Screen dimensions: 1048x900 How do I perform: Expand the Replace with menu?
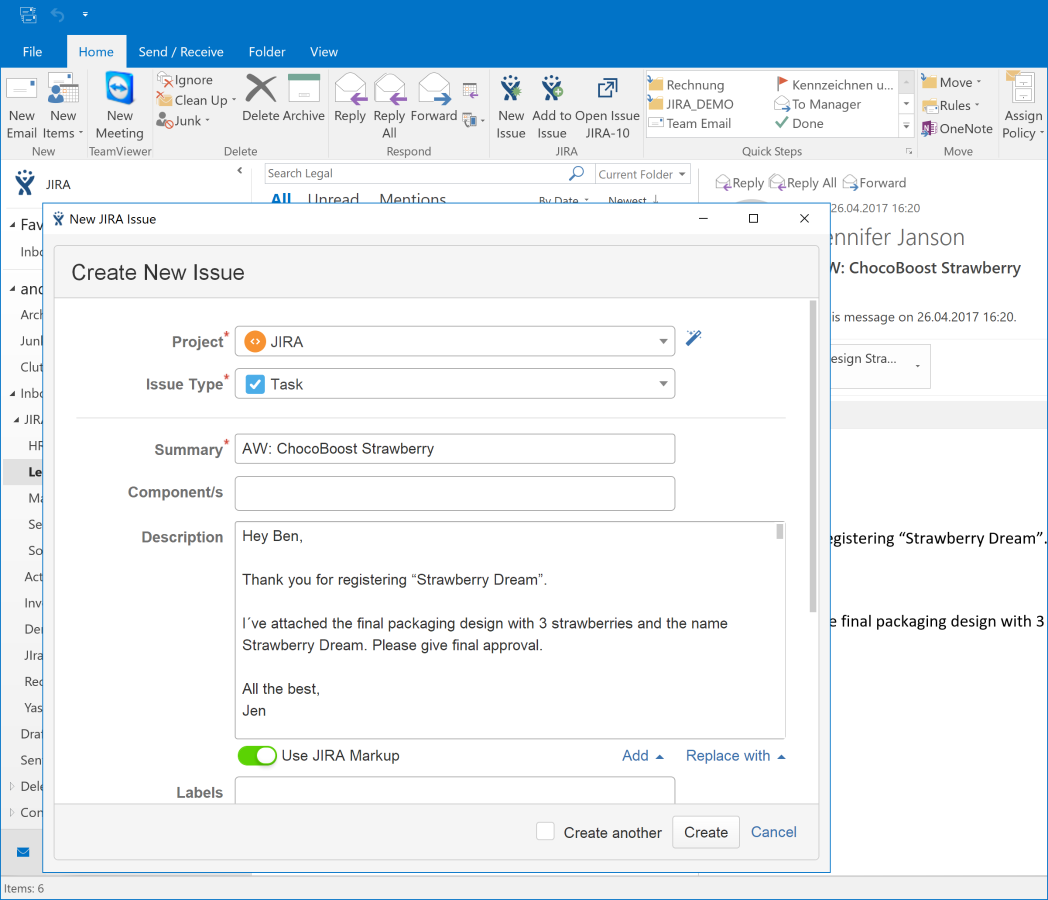[x=735, y=756]
